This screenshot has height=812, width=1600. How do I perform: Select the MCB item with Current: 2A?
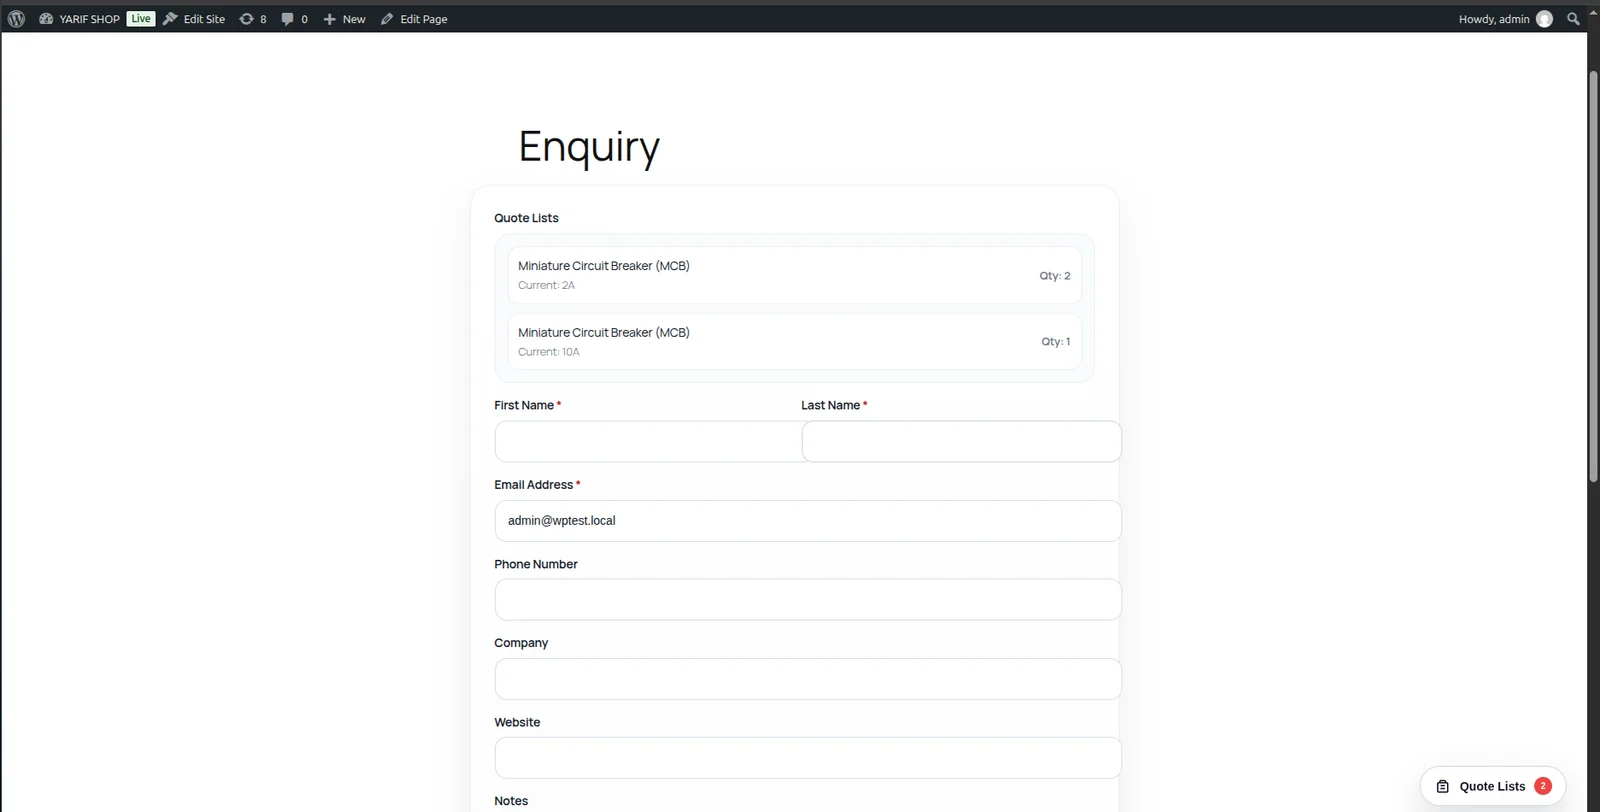(x=794, y=275)
